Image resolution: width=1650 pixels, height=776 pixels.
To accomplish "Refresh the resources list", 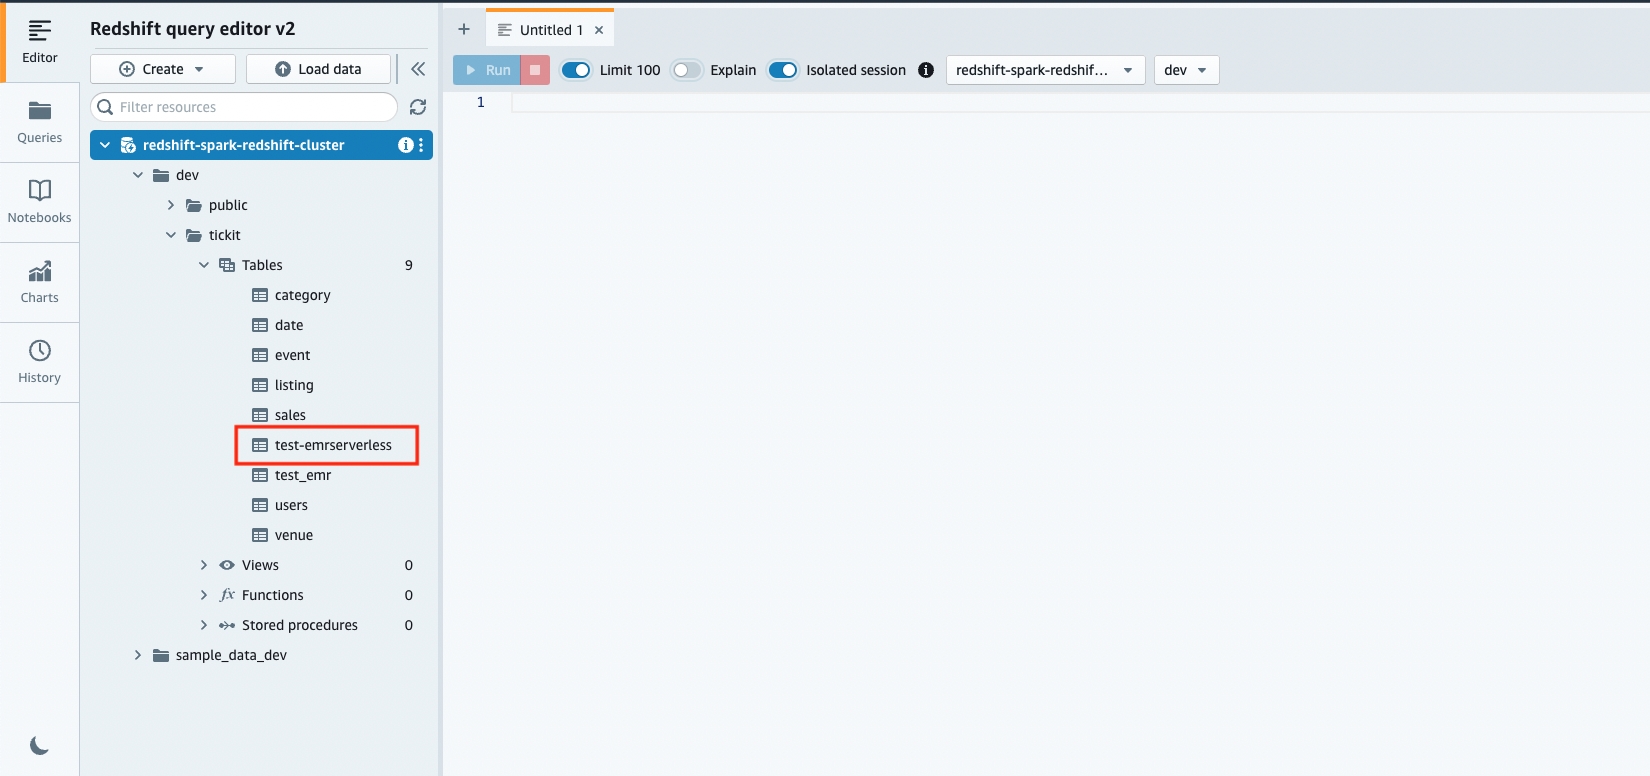I will (418, 107).
